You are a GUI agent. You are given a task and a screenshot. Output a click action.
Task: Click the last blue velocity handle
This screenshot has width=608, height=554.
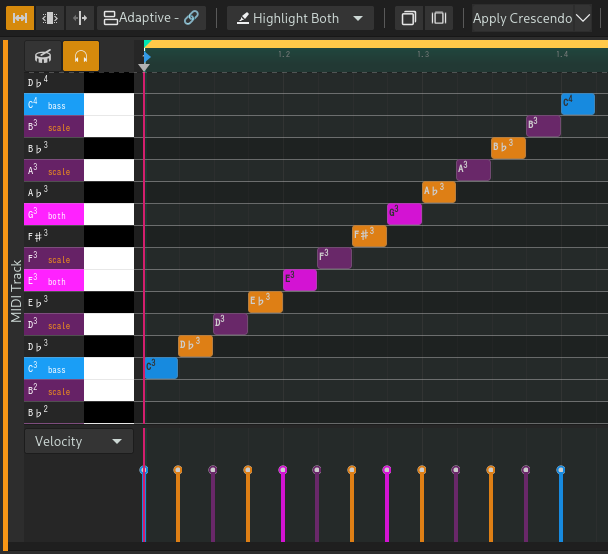click(560, 470)
